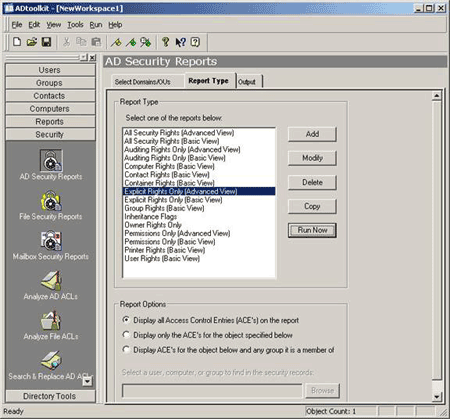Open Analyze File ACLs sidebar icon
450x419 pixels.
[51, 321]
